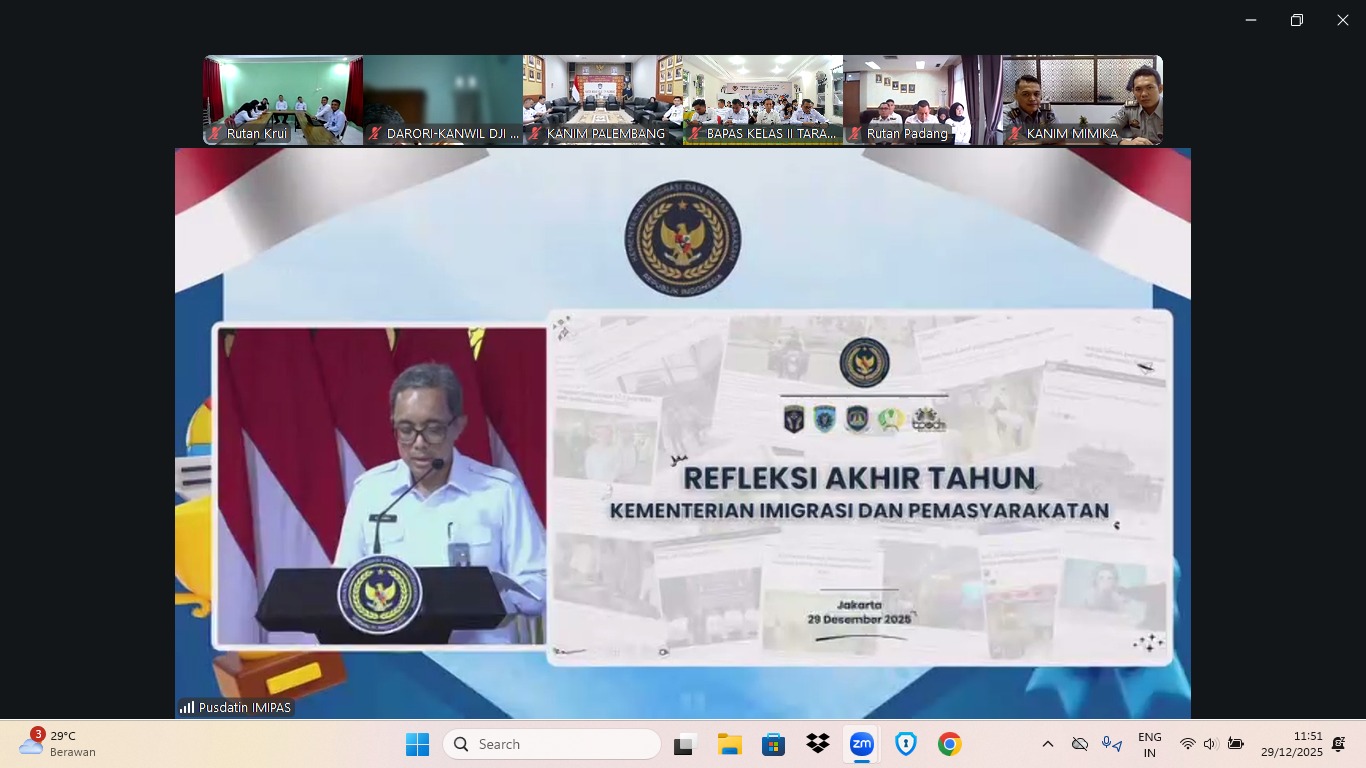The image size is (1366, 768).
Task: Click the Windows Start button
Action: pos(417,744)
